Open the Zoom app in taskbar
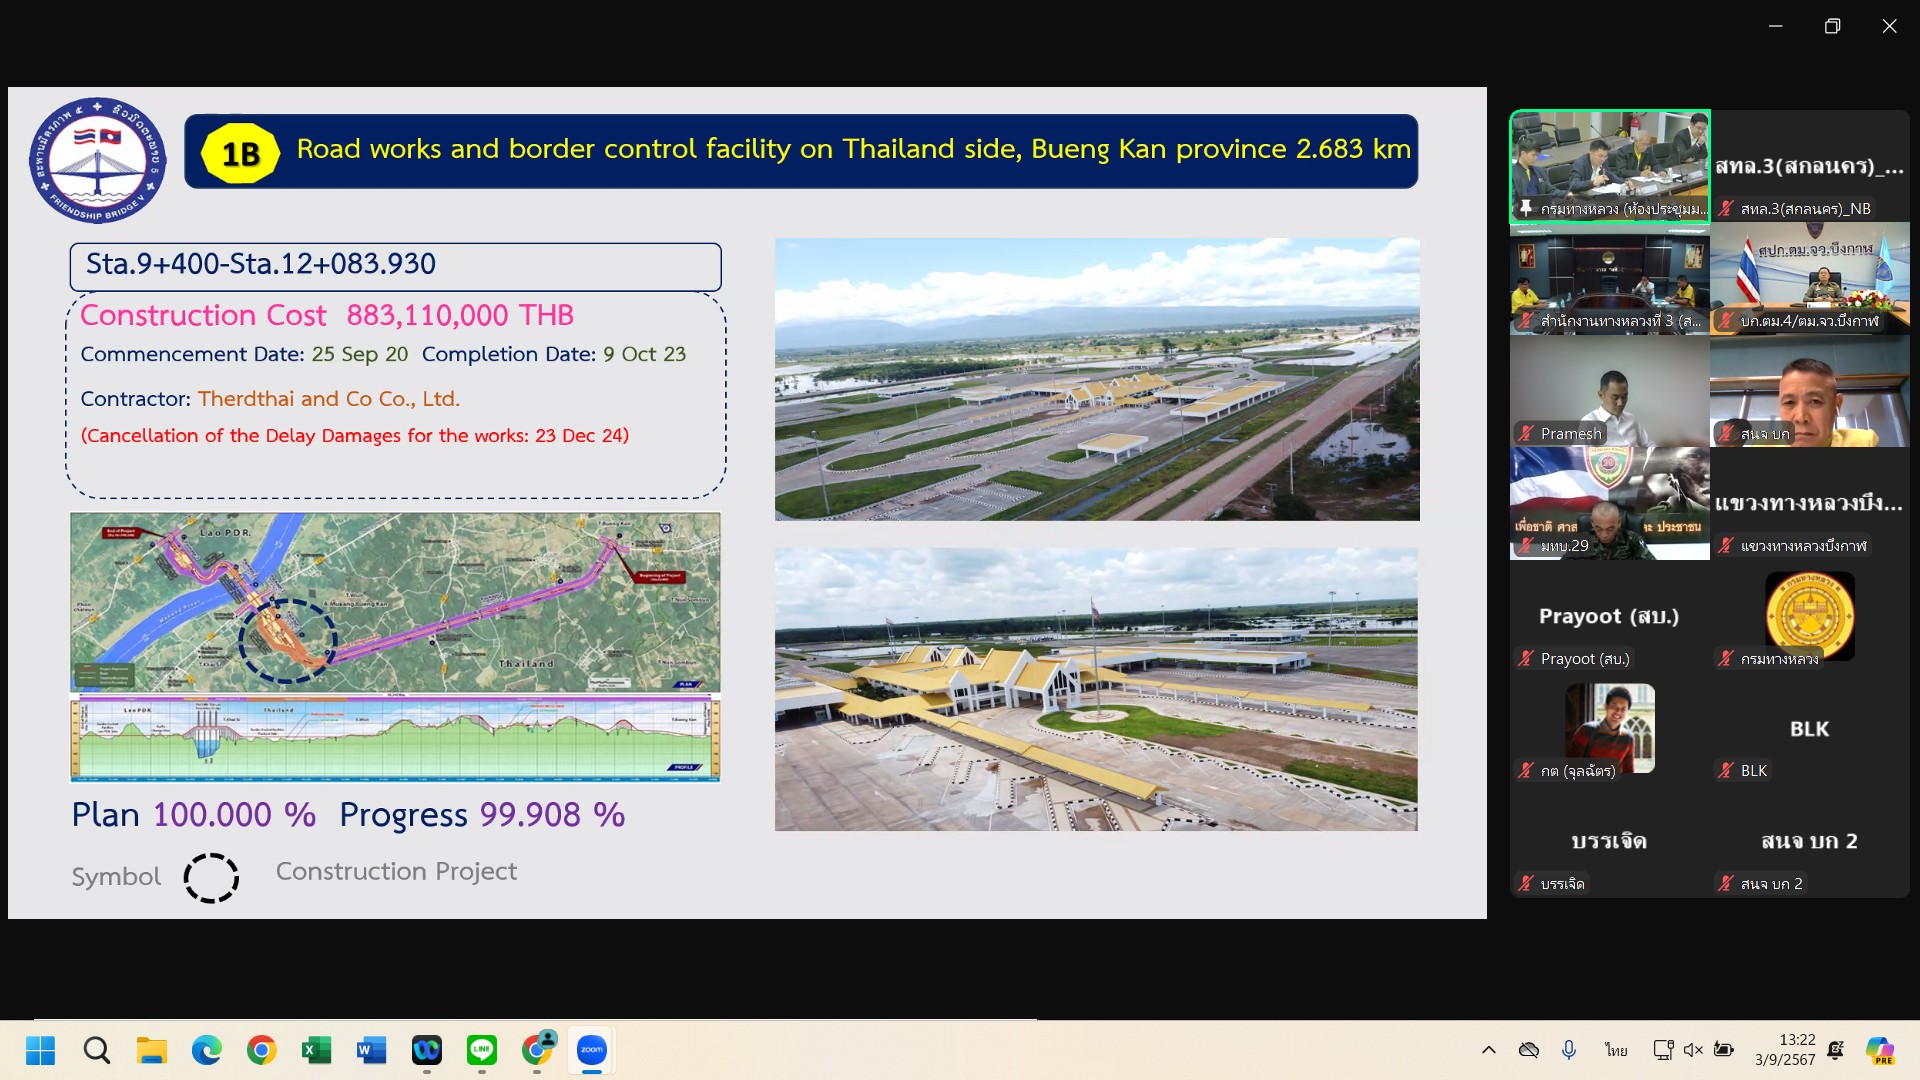Screen dimensions: 1920x1080 pyautogui.click(x=591, y=1050)
